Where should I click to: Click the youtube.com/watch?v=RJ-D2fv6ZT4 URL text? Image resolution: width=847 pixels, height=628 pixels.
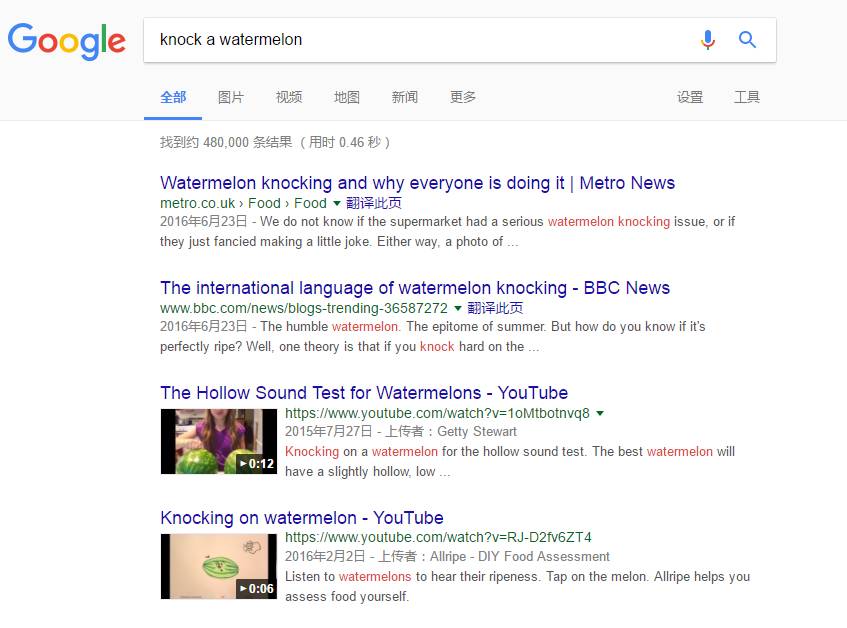point(438,537)
